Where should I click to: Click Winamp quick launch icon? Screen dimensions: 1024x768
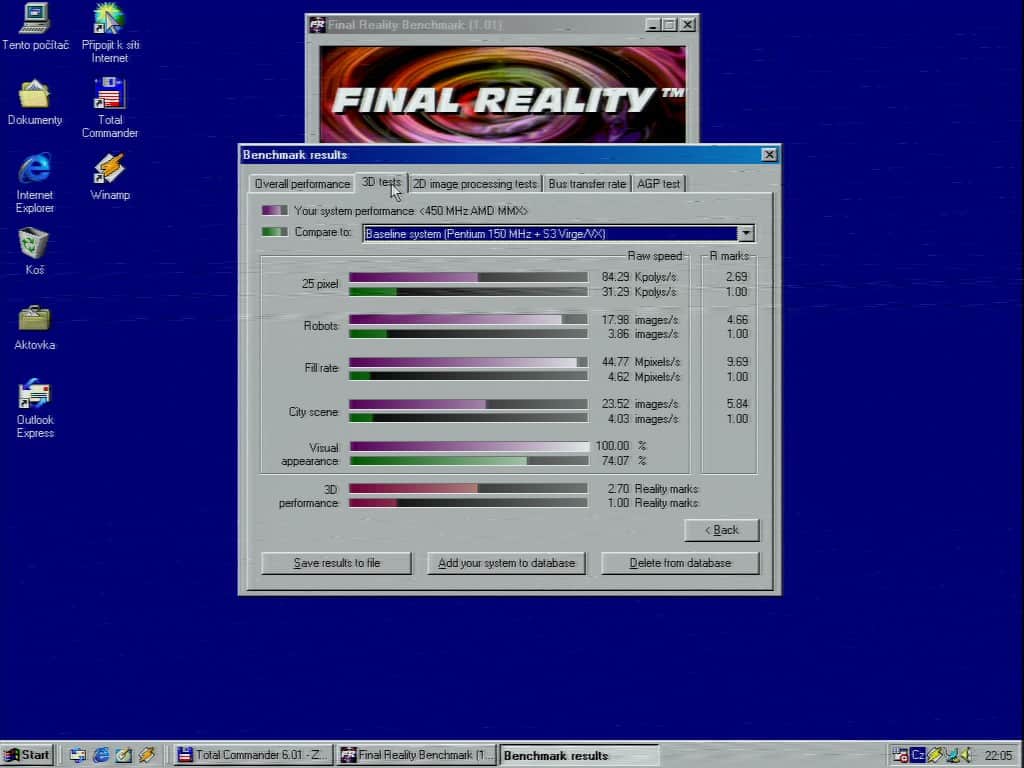(146, 755)
